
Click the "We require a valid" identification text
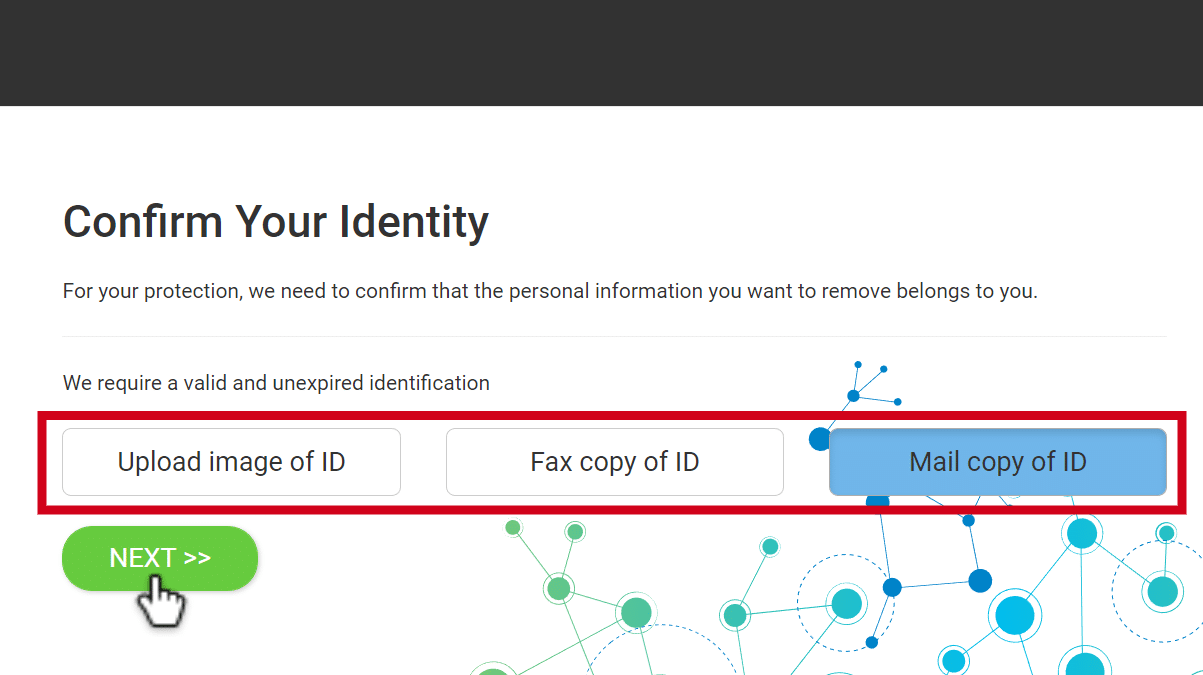[276, 383]
